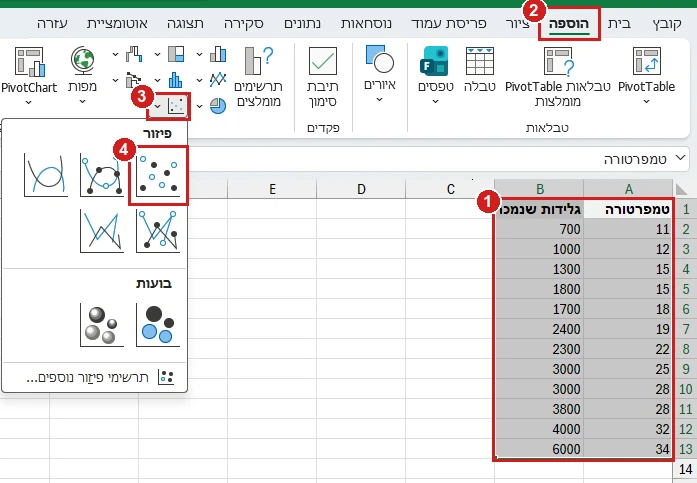This screenshot has width=697, height=483.
Task: Click the cell with value 34
Action: pyautogui.click(x=628, y=449)
